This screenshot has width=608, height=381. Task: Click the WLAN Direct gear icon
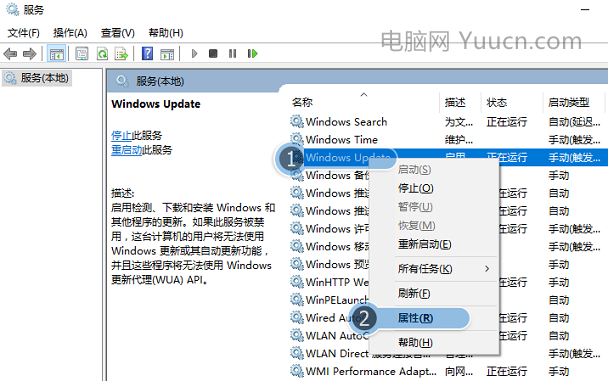(297, 353)
